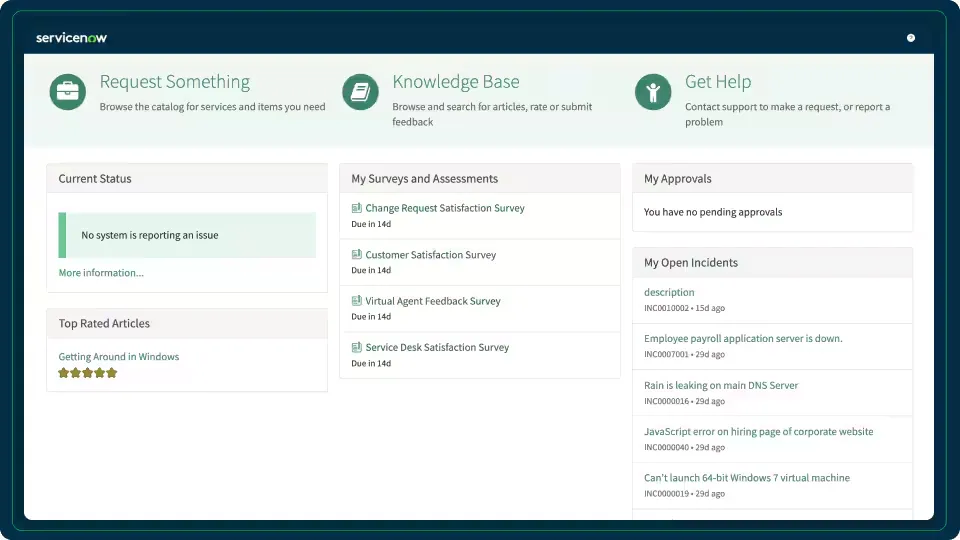Open the JavaScript error on hiring page incident

[758, 432]
